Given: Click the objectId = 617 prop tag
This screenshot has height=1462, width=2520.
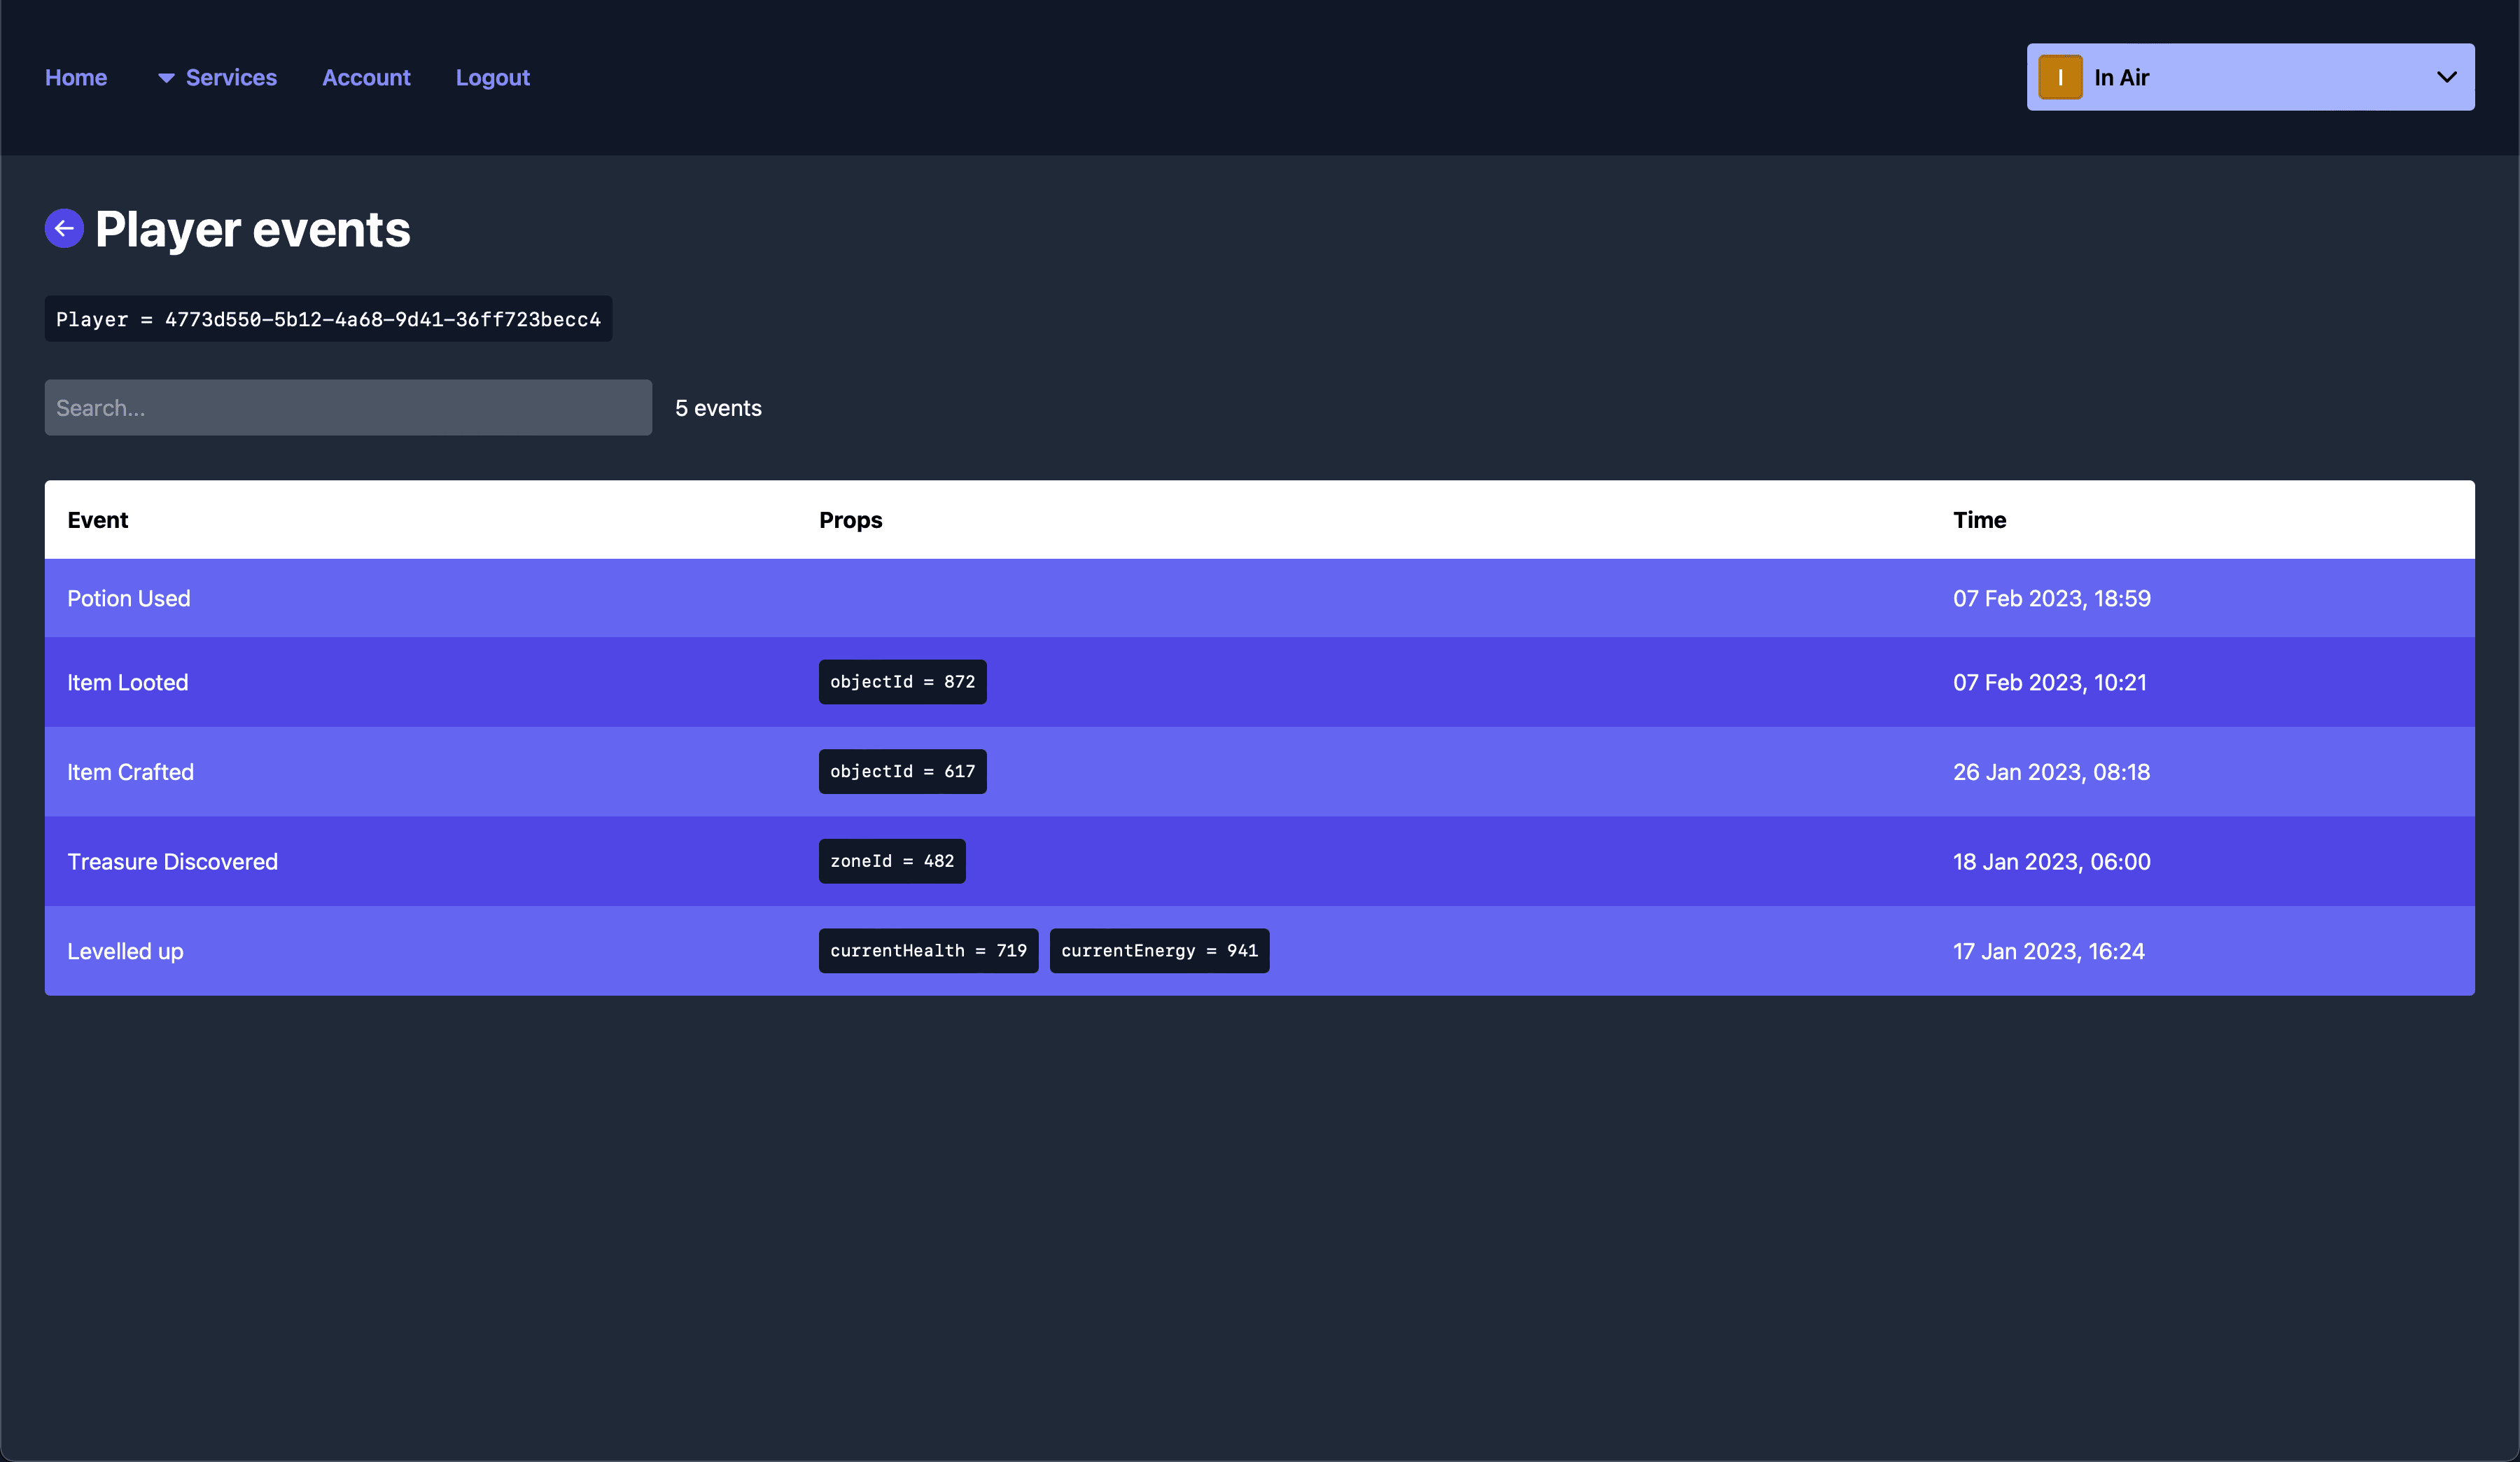Looking at the screenshot, I should [x=902, y=771].
